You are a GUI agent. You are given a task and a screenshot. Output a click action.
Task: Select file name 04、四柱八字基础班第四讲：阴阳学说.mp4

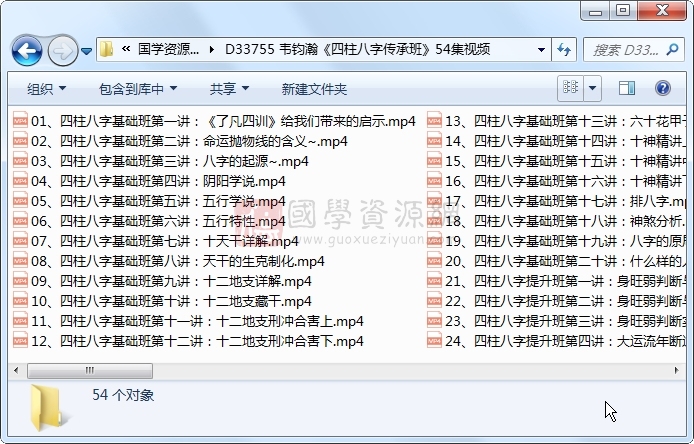[158, 181]
